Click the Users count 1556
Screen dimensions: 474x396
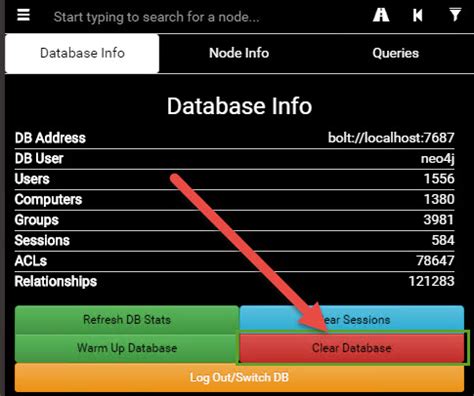[439, 179]
